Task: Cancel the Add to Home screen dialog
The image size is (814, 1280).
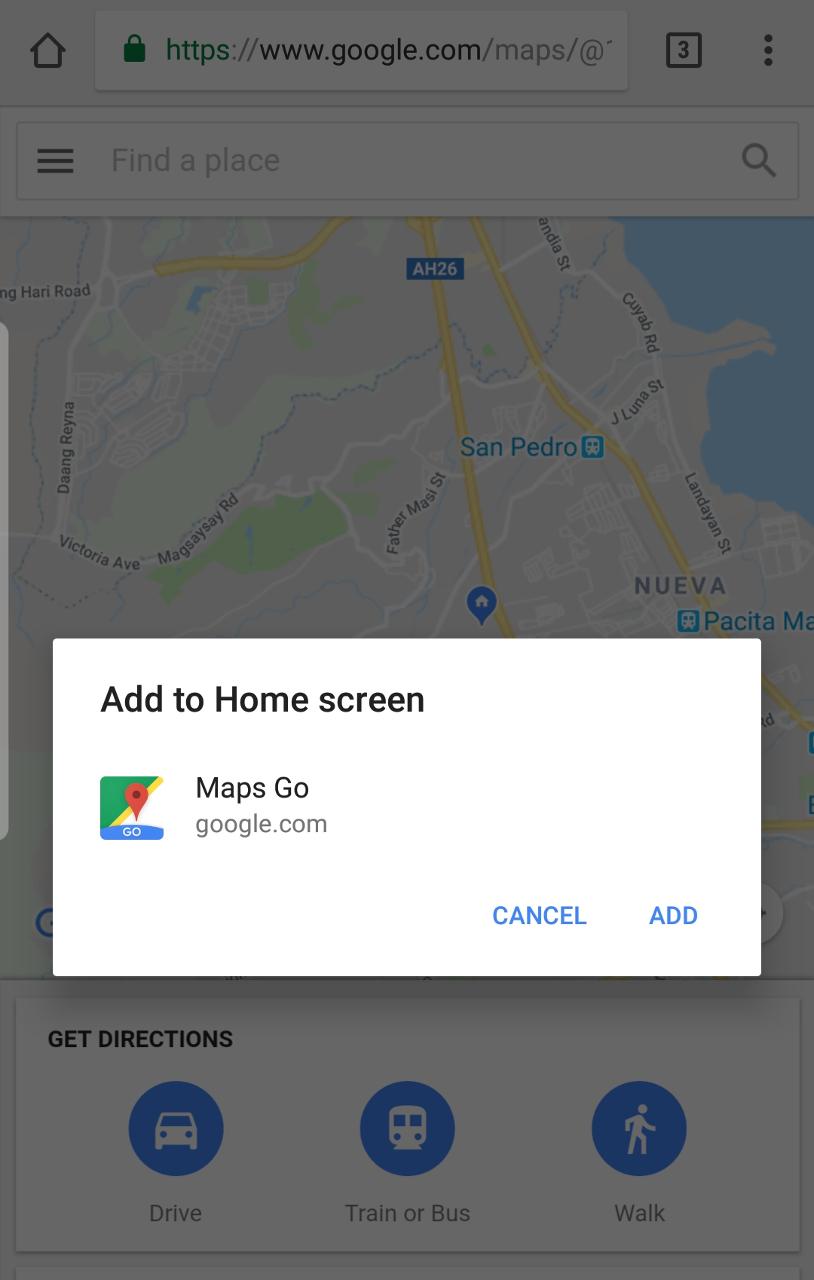Action: 539,915
